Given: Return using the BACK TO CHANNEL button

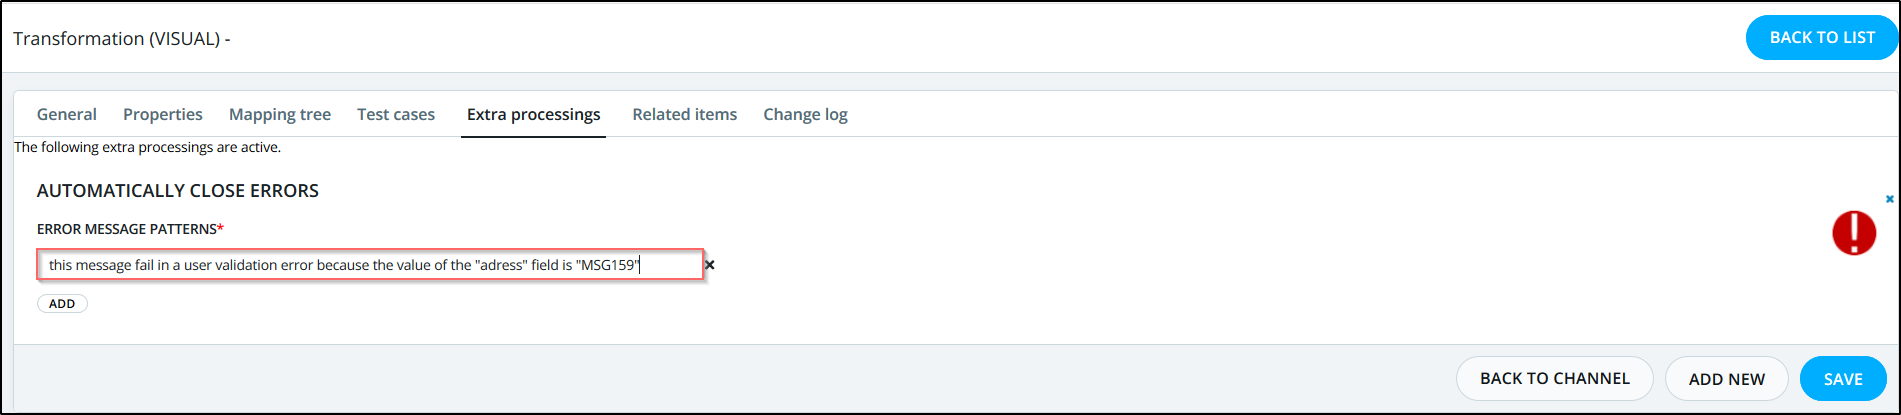Looking at the screenshot, I should click(1554, 379).
